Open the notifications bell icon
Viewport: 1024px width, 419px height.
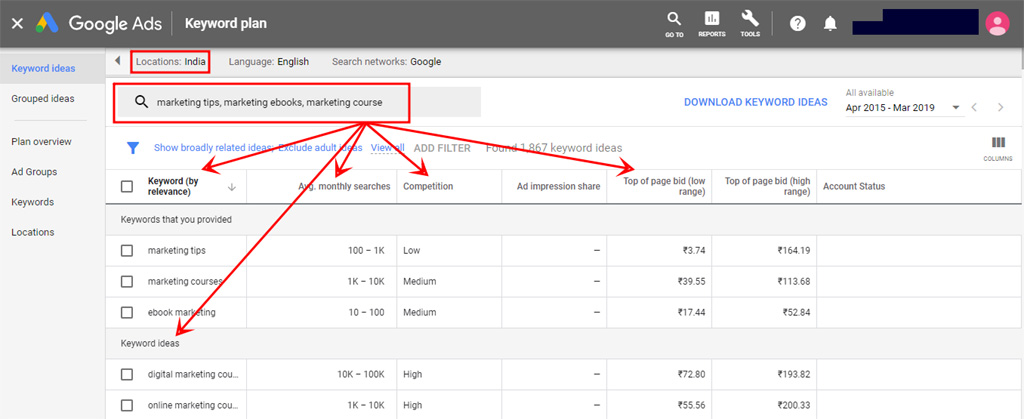[x=830, y=24]
